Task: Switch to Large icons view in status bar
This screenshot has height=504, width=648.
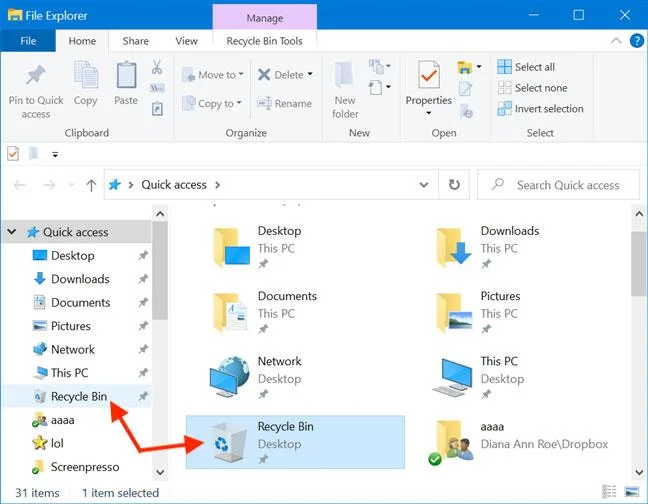Action: pos(632,492)
